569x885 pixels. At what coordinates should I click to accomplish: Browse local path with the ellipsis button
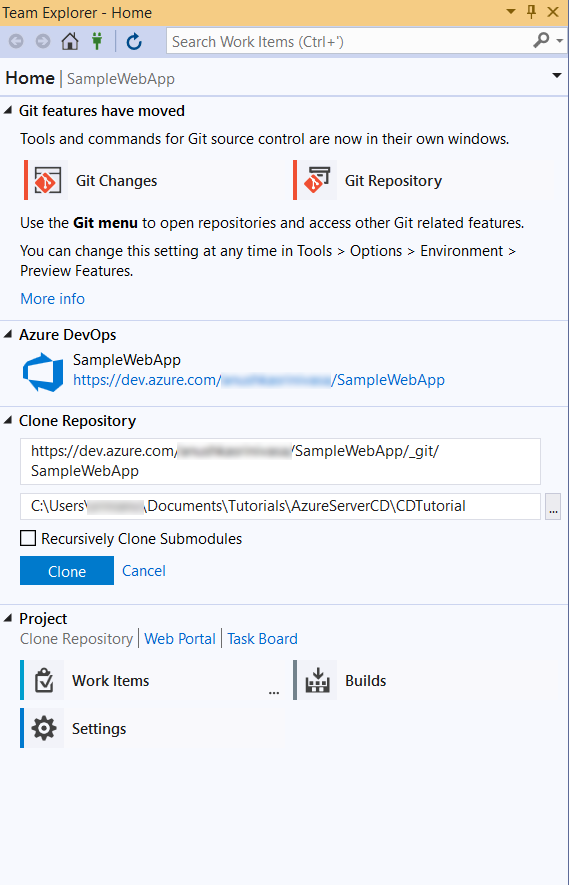click(553, 507)
